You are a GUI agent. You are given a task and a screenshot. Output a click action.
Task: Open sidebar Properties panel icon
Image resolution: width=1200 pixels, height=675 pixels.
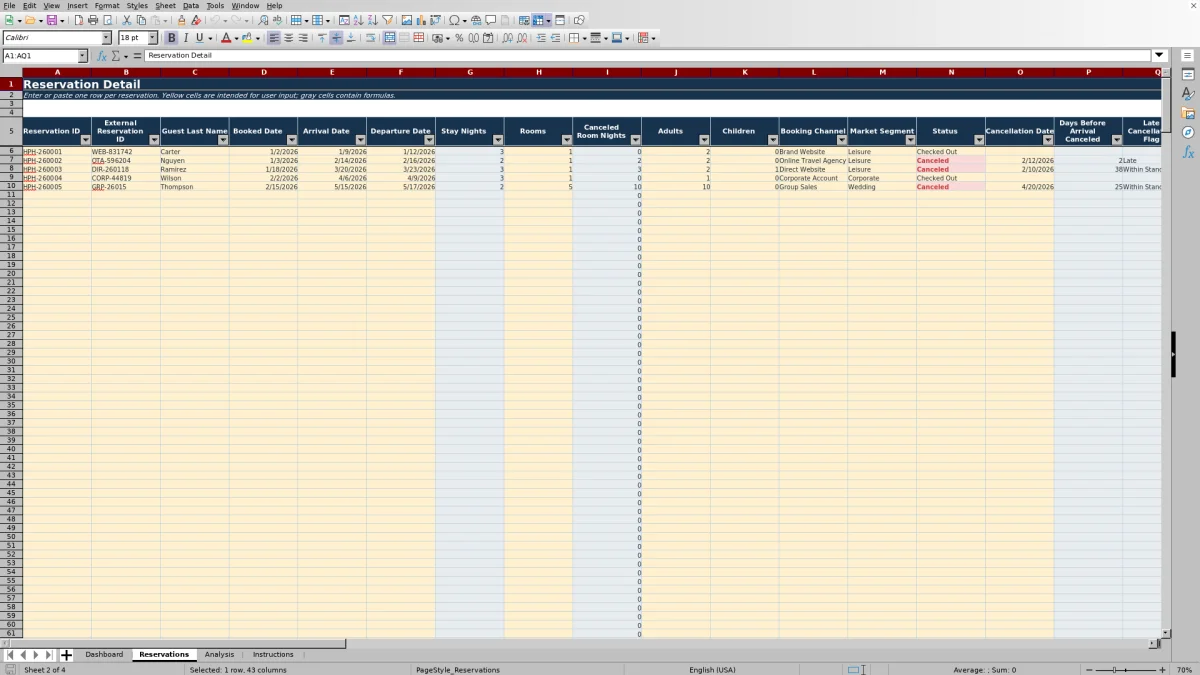(x=1187, y=75)
